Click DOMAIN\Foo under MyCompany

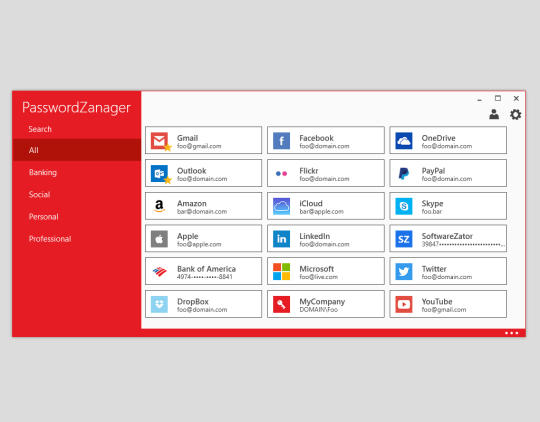coord(318,310)
